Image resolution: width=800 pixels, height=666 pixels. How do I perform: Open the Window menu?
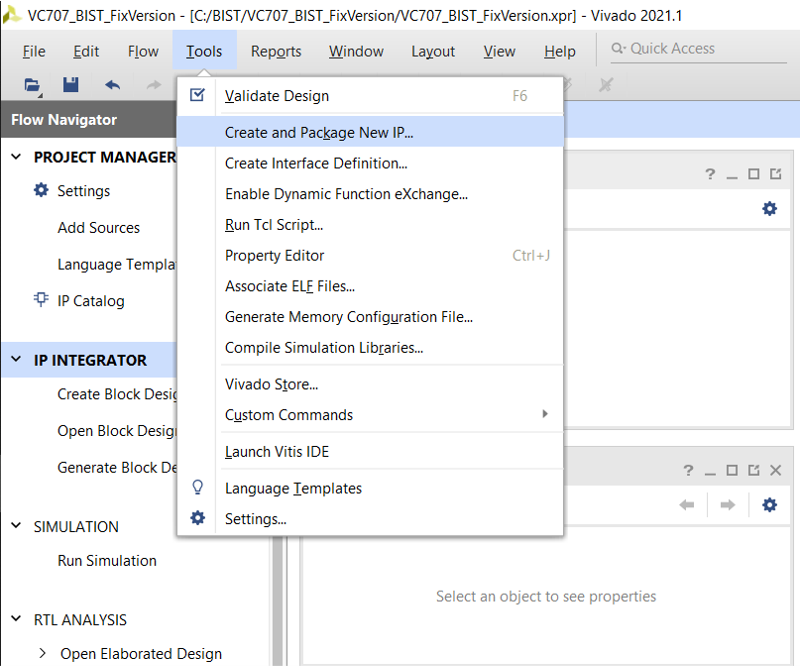[x=356, y=51]
